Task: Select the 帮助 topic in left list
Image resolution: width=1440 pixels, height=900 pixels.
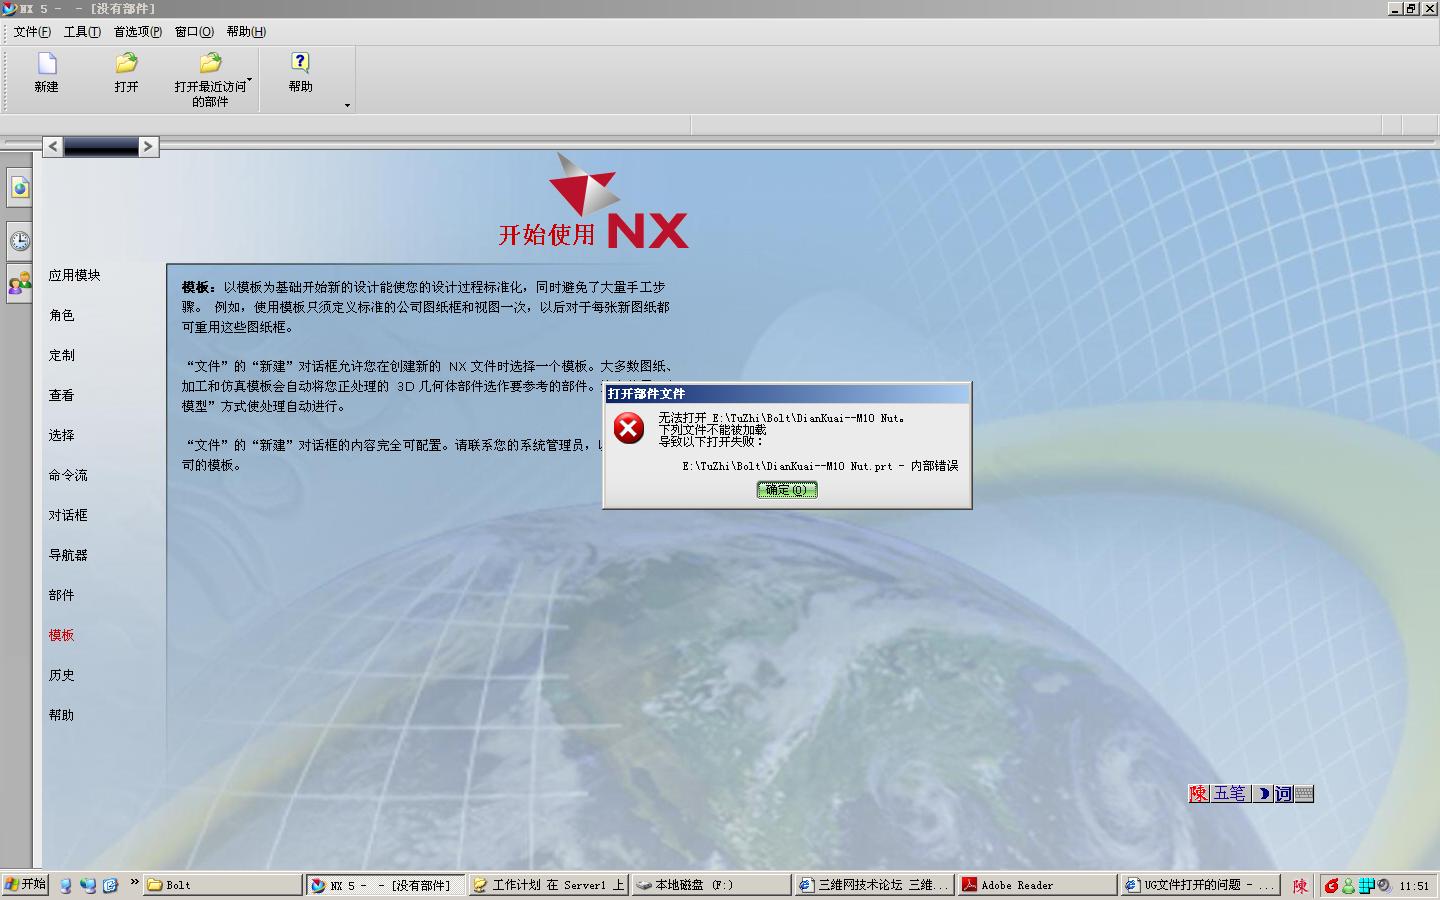Action: [x=62, y=715]
